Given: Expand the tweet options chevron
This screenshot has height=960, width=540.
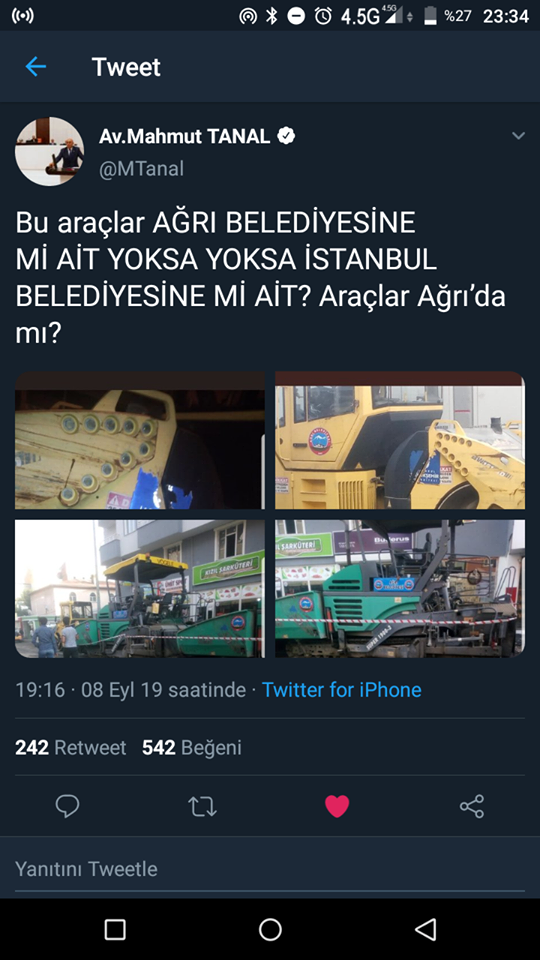Looking at the screenshot, I should (x=518, y=136).
